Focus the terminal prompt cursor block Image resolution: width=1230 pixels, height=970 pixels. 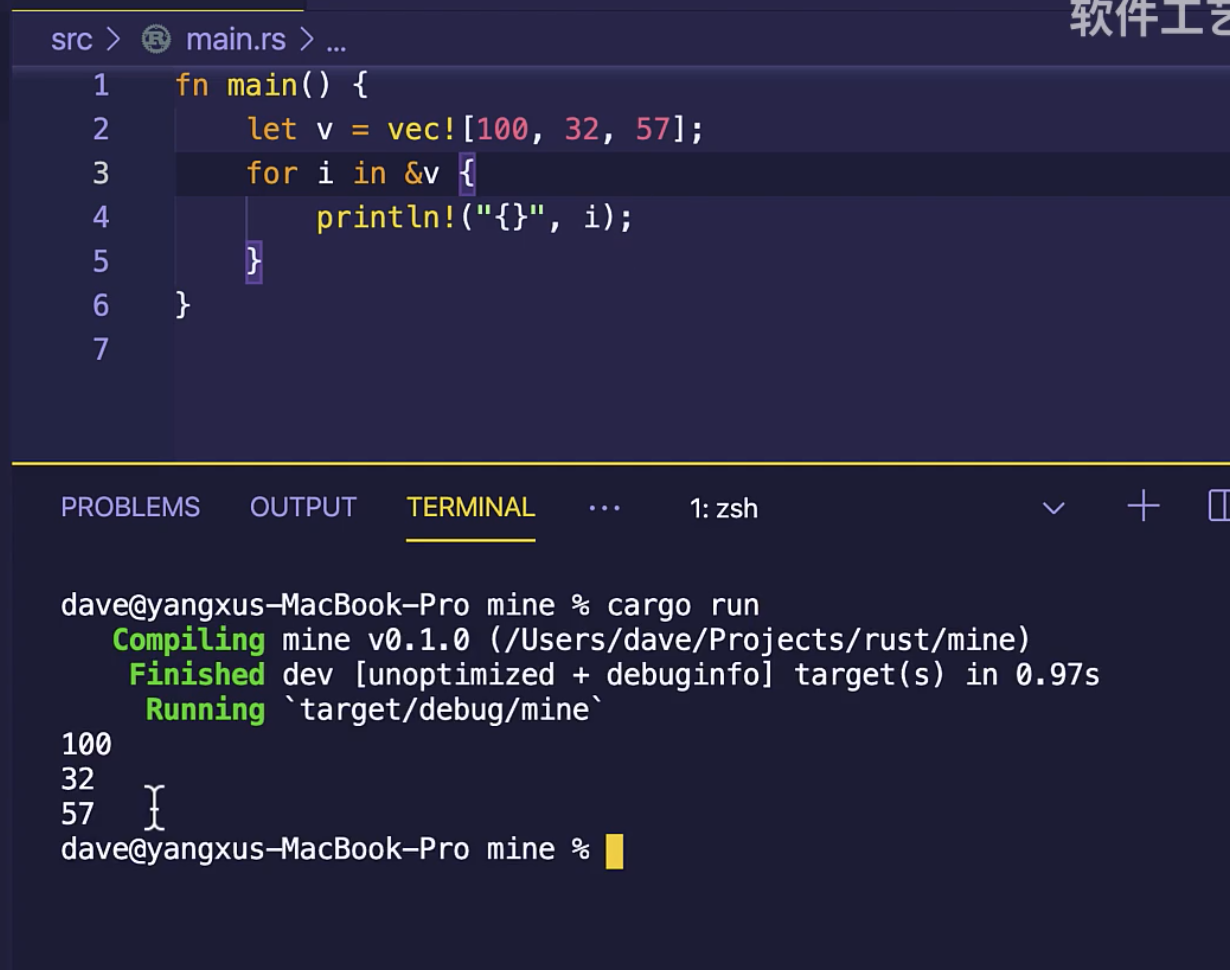coord(614,851)
